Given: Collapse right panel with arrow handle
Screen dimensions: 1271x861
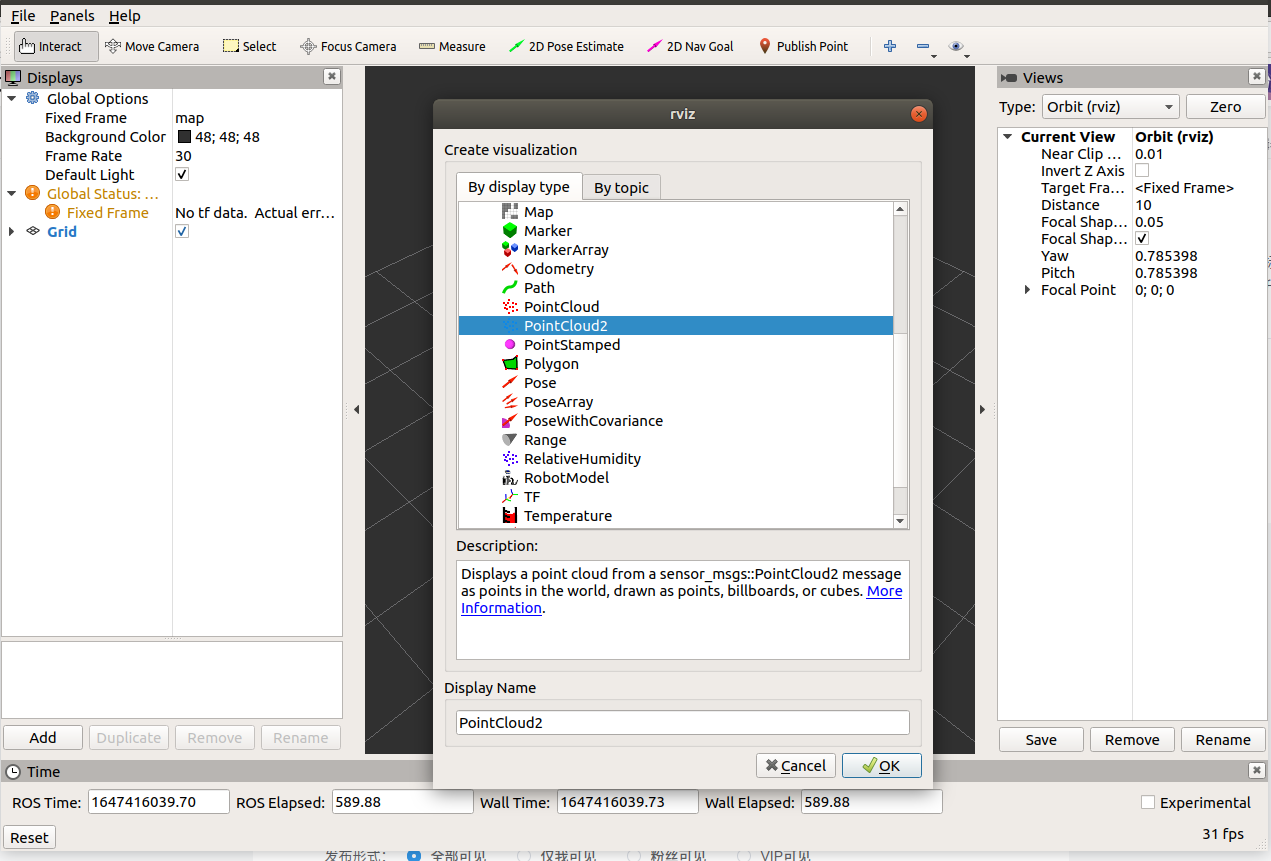Looking at the screenshot, I should point(982,409).
